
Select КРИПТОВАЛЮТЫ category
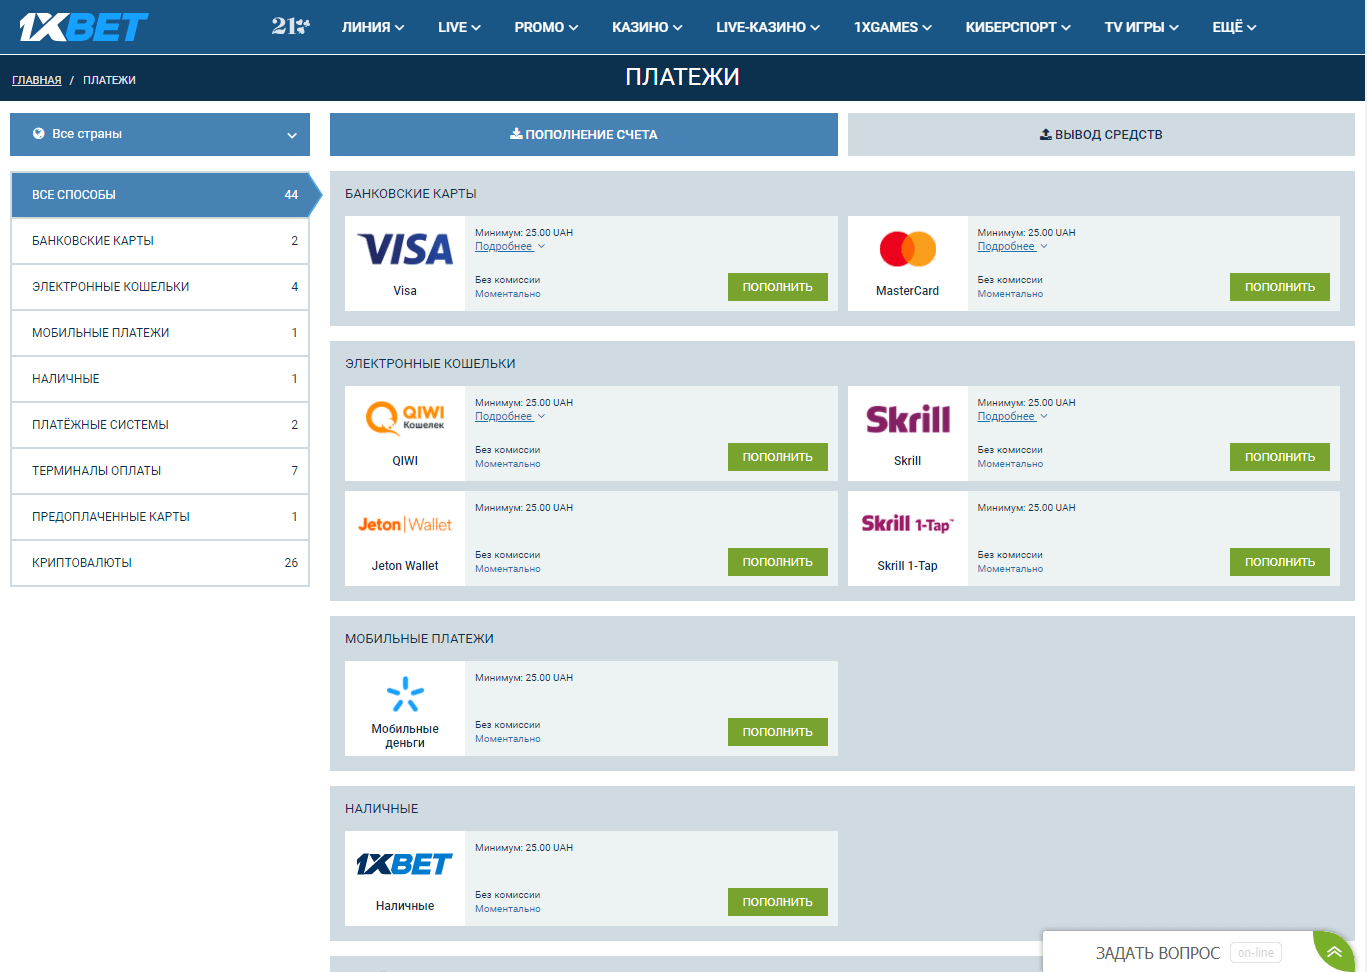point(160,563)
